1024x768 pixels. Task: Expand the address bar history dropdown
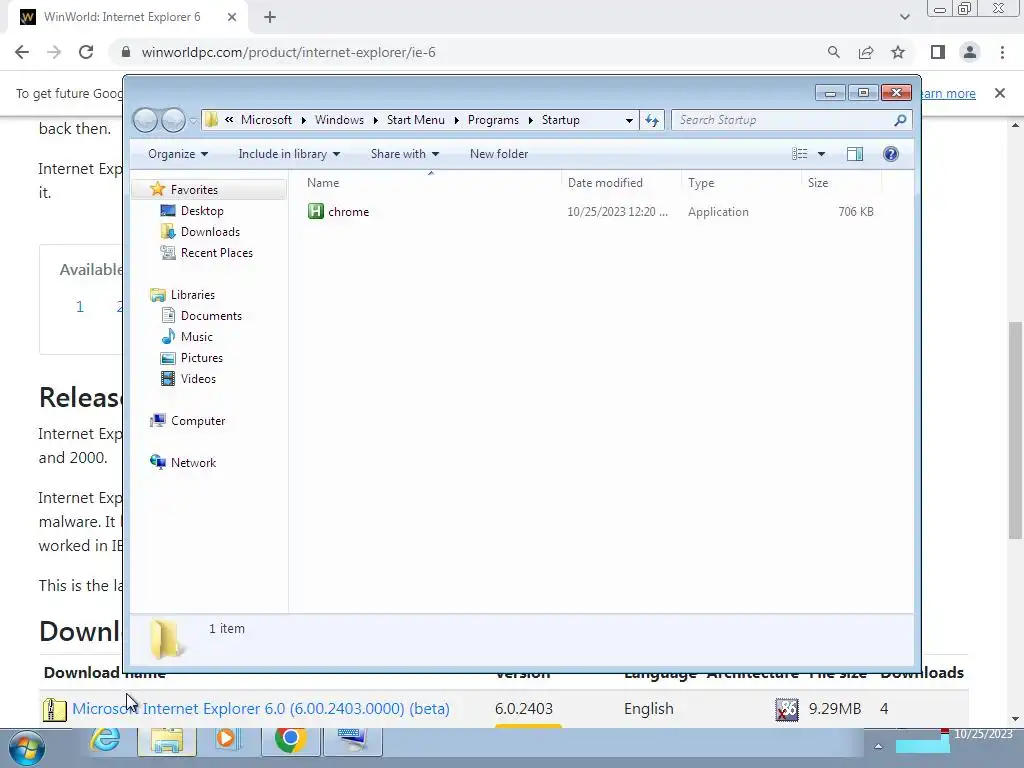(629, 120)
